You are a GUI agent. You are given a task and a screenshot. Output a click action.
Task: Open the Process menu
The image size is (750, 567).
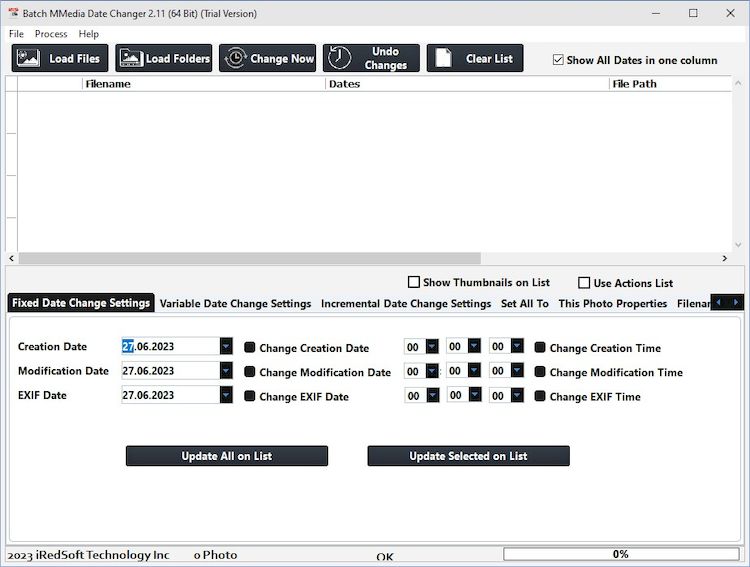[x=51, y=34]
